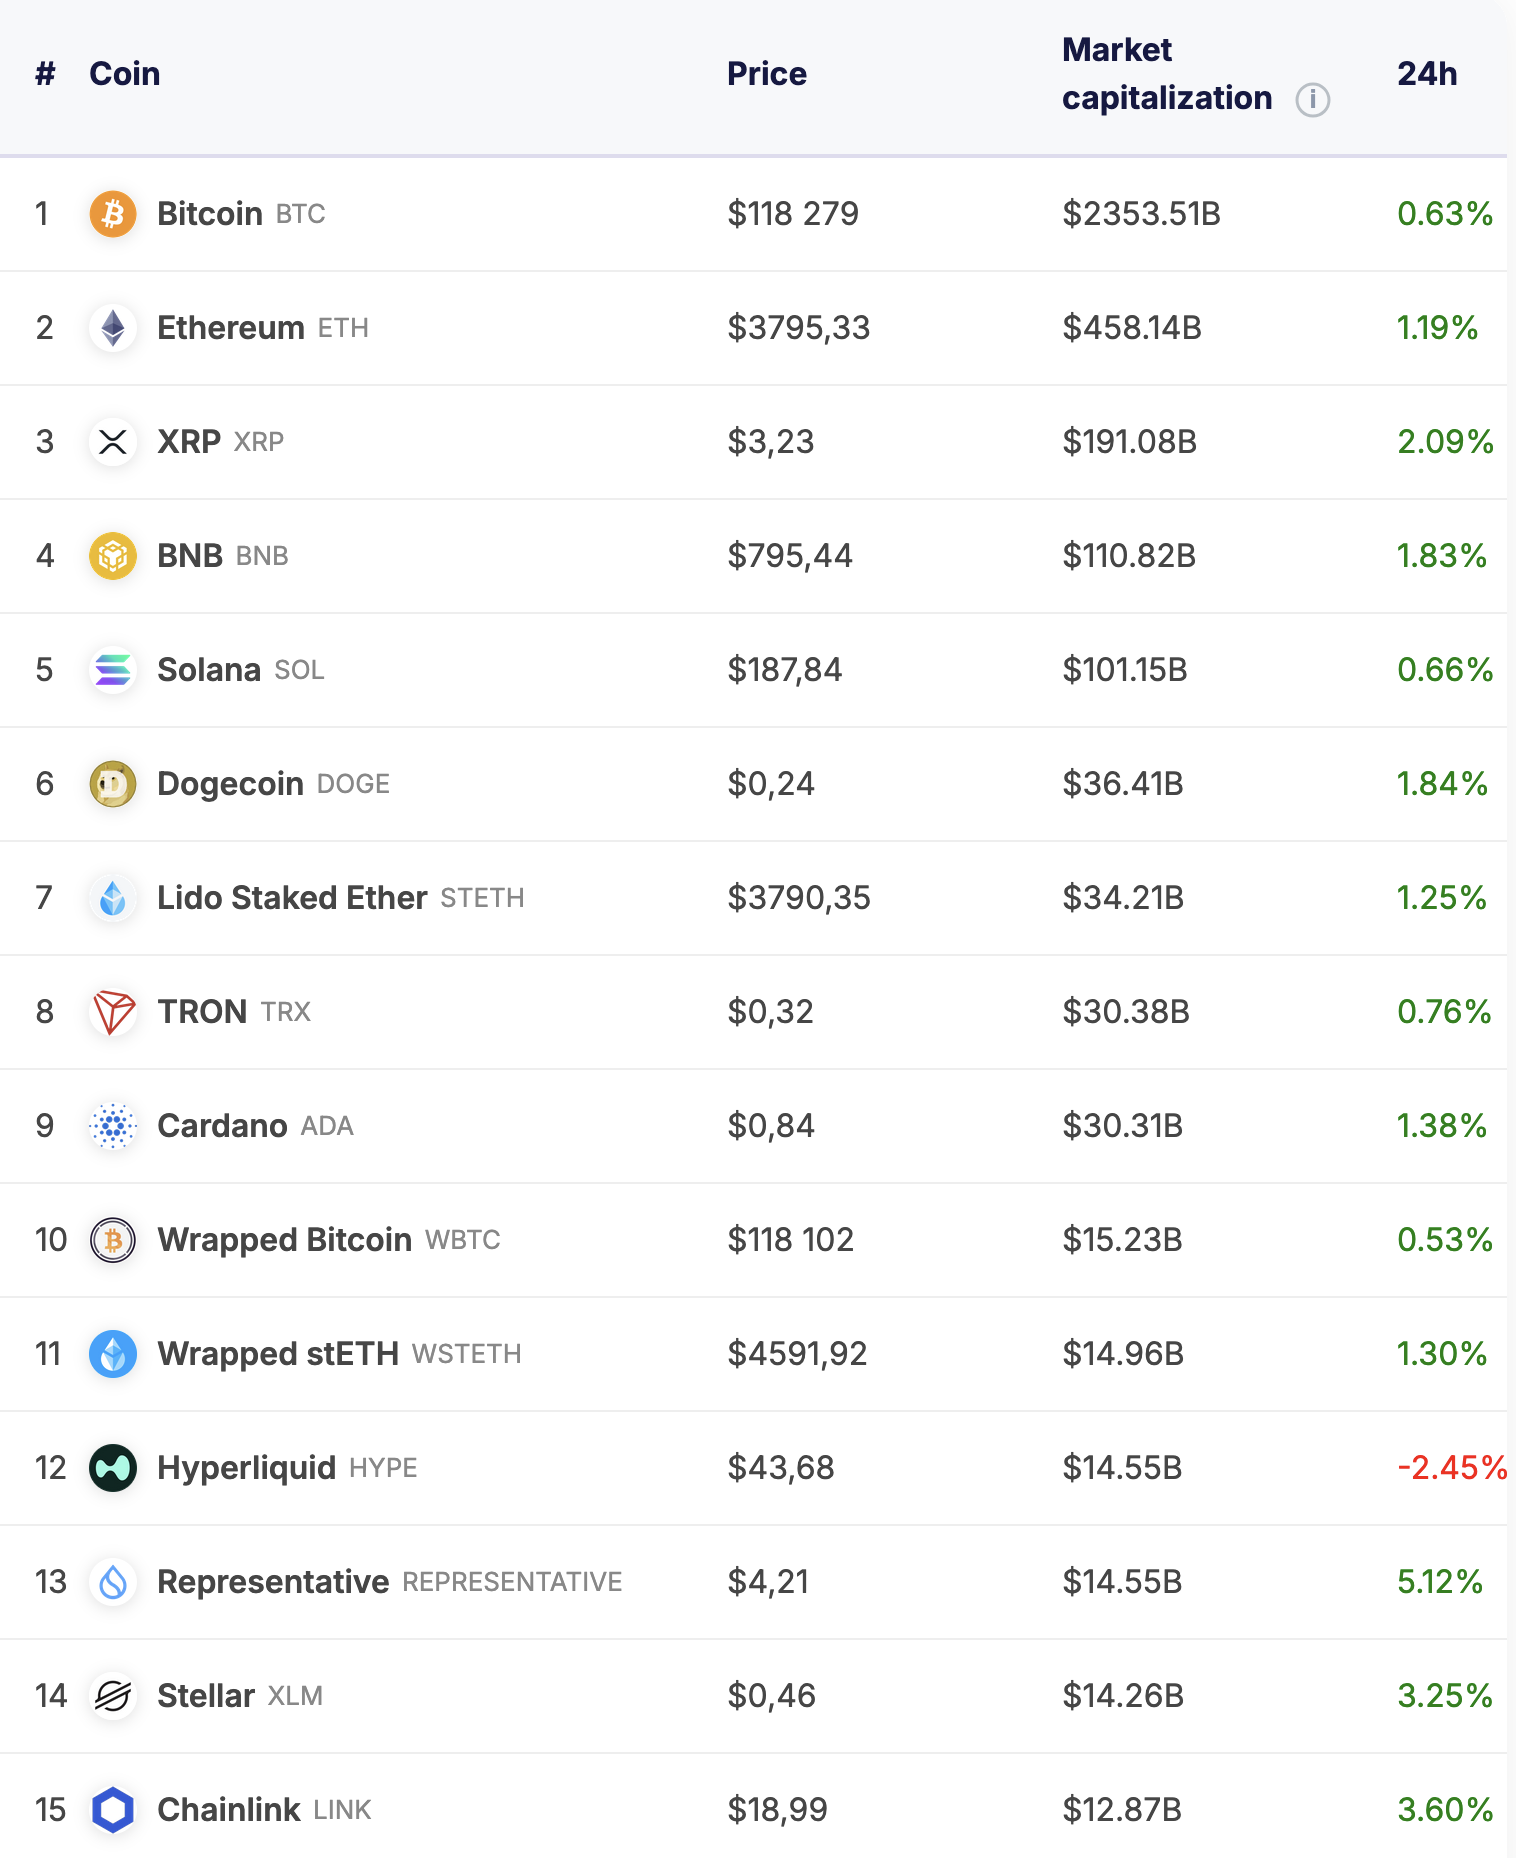Sort the list by Market capitalization
Screen dimensions: 1516x1858
point(1166,73)
